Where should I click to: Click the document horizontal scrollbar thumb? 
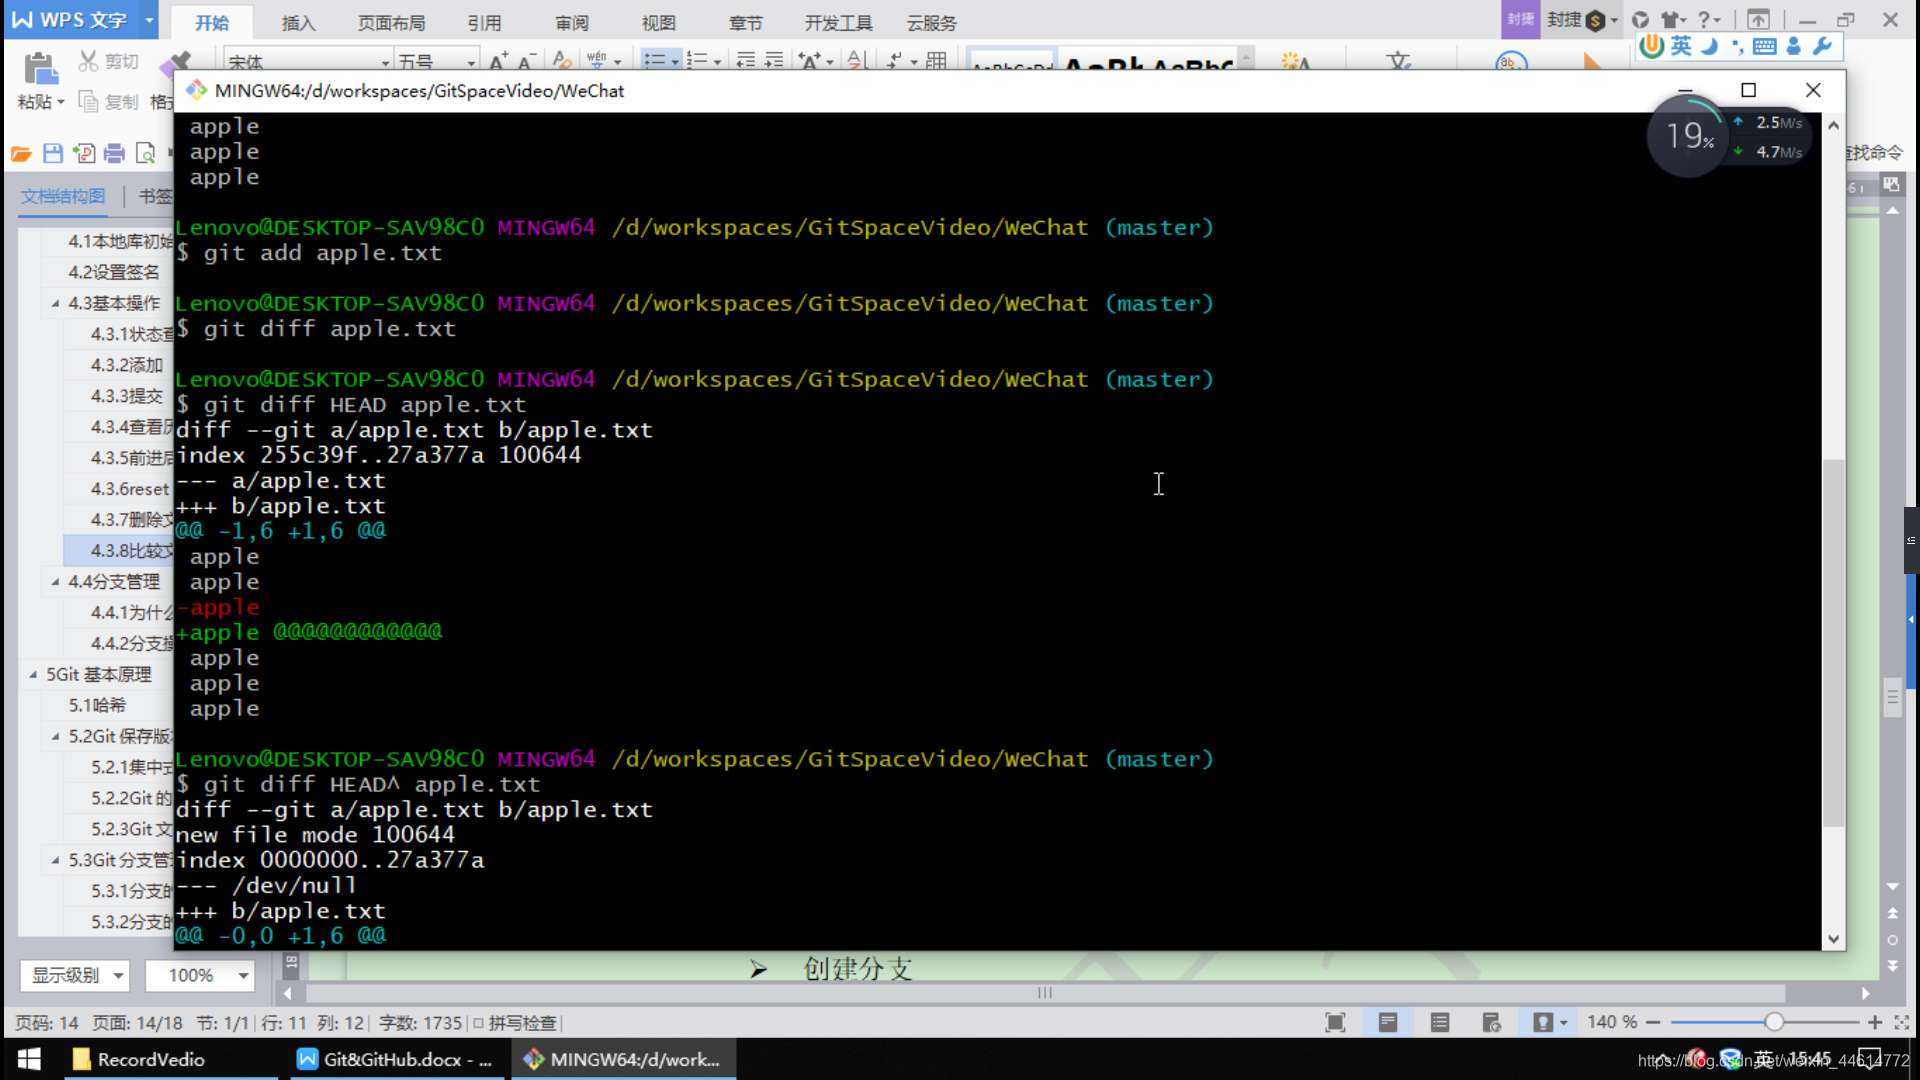point(1045,993)
